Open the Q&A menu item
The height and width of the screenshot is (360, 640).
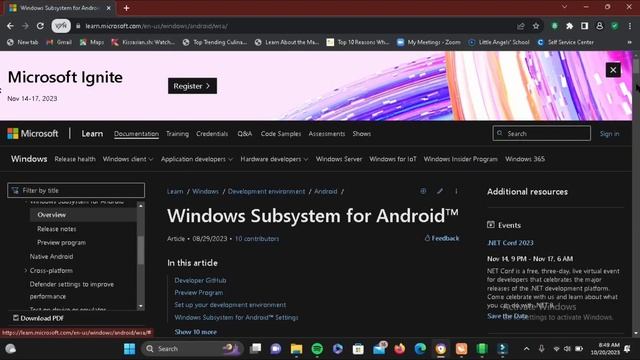(244, 134)
